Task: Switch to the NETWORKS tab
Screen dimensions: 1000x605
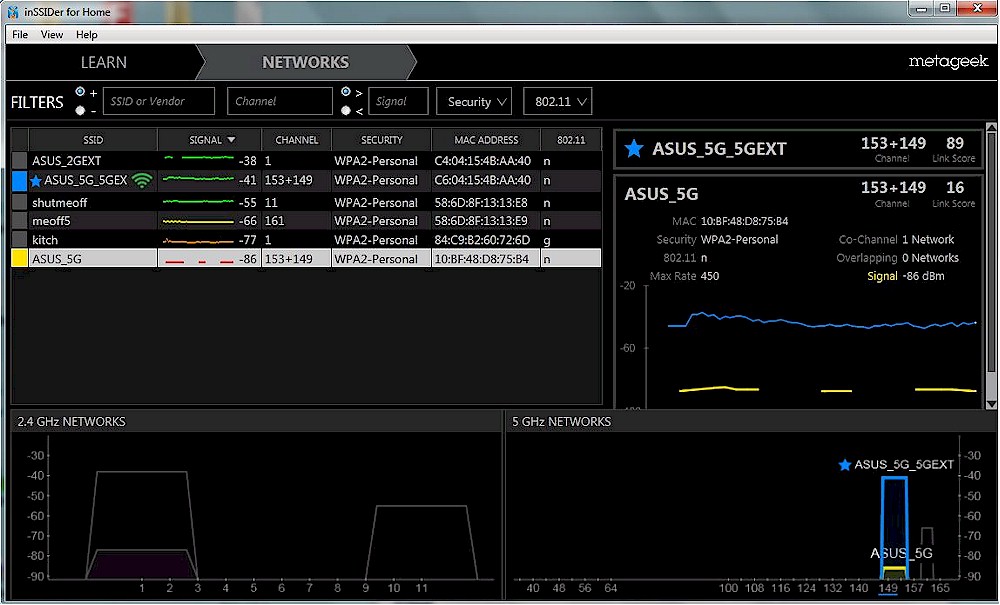Action: tap(305, 62)
